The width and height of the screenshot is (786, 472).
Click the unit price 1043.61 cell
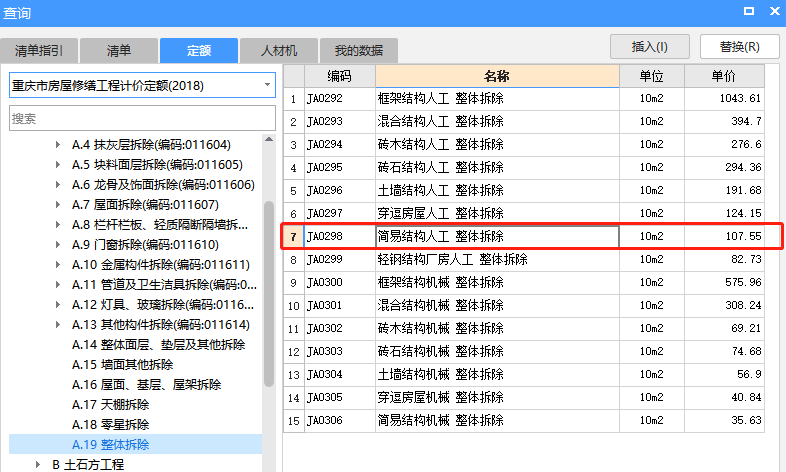tap(724, 99)
